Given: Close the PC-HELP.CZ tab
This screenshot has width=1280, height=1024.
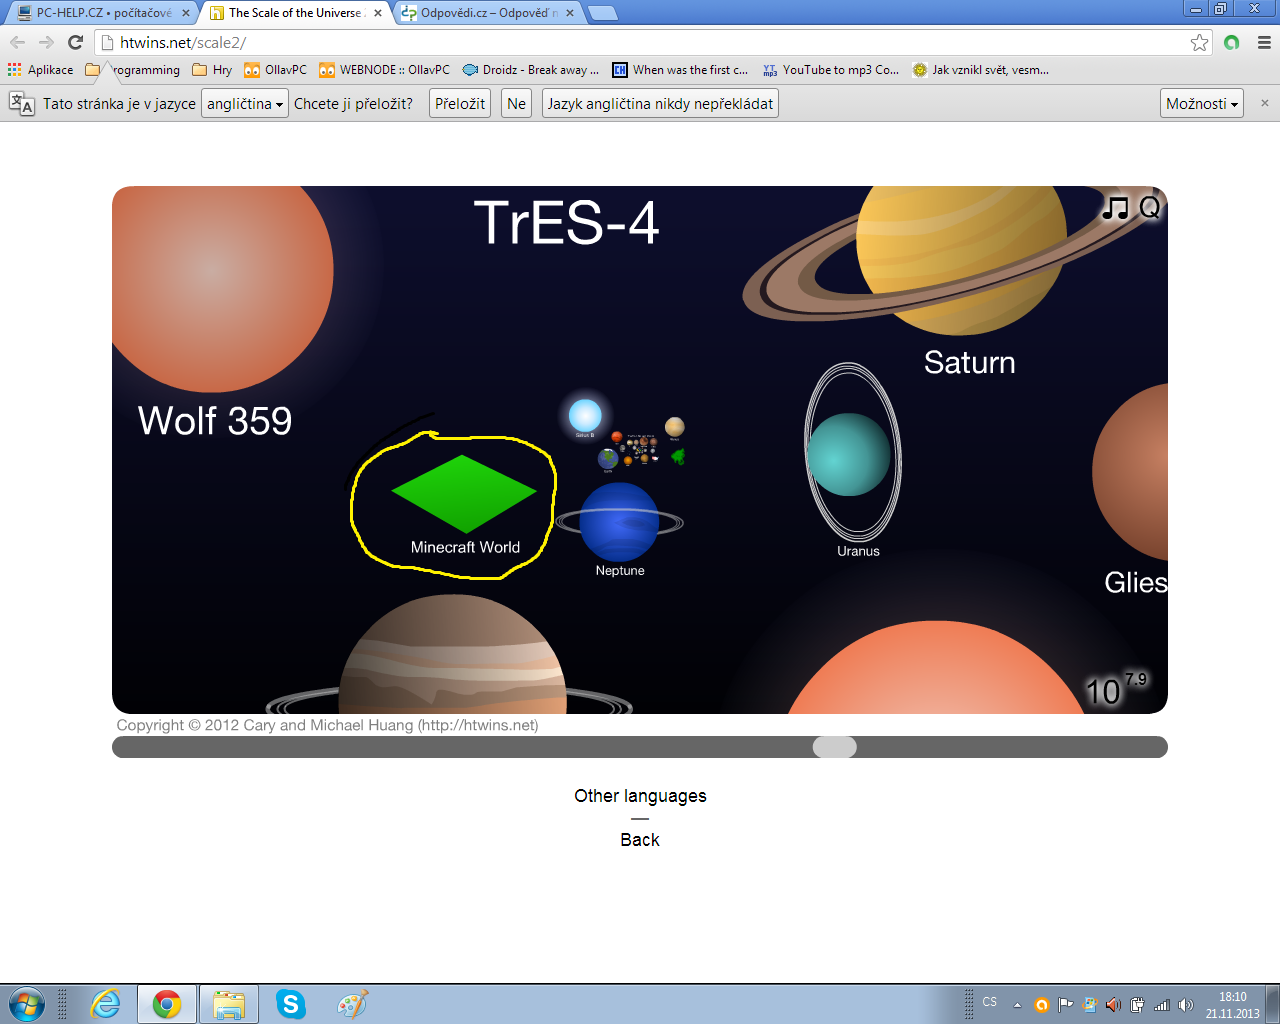Looking at the screenshot, I should [x=186, y=13].
